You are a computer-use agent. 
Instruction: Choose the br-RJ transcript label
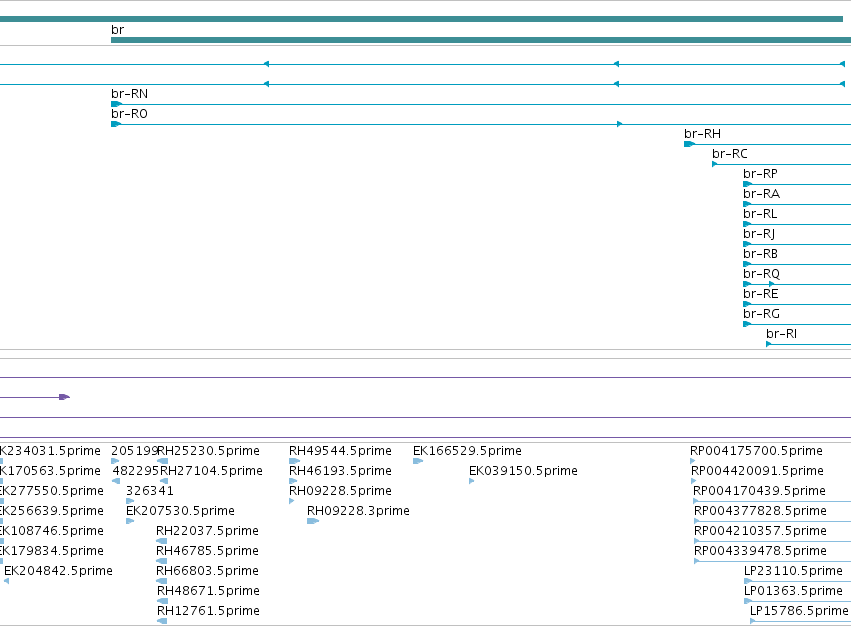759,234
